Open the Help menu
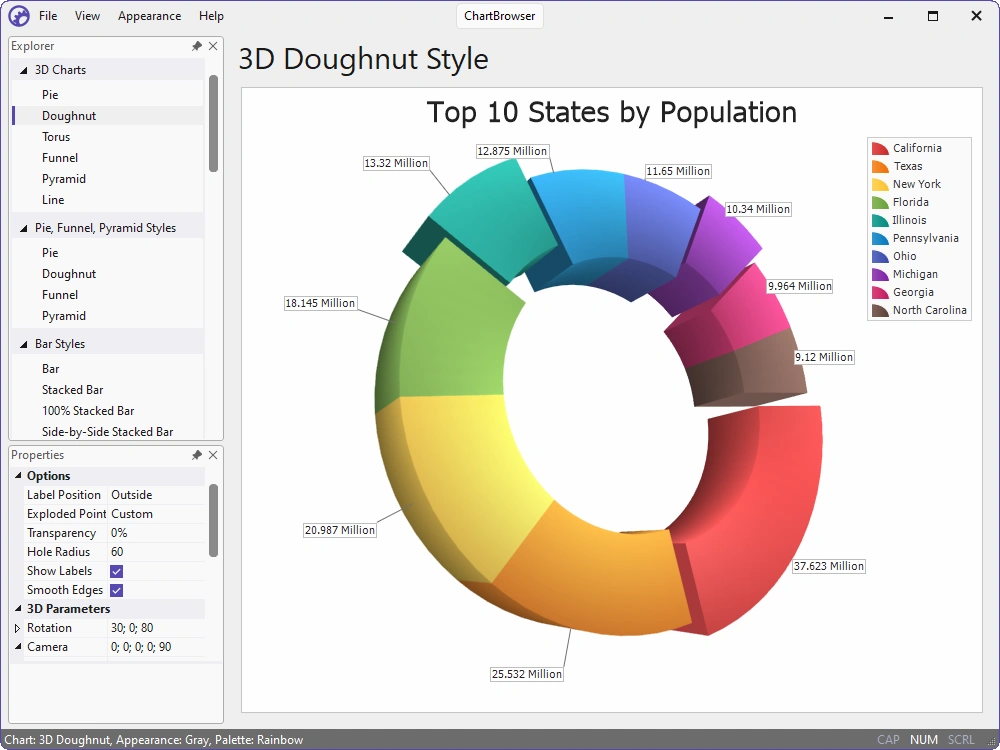Image resolution: width=1000 pixels, height=750 pixels. [x=211, y=16]
